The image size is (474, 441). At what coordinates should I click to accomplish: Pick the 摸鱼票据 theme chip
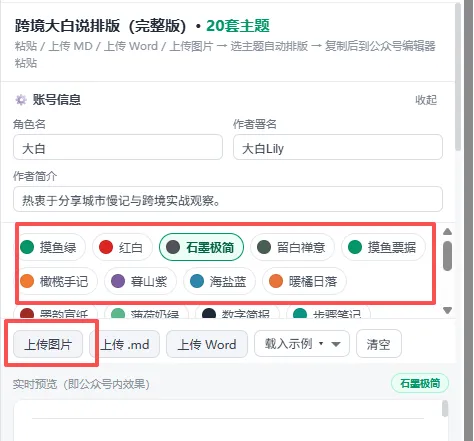click(x=383, y=247)
